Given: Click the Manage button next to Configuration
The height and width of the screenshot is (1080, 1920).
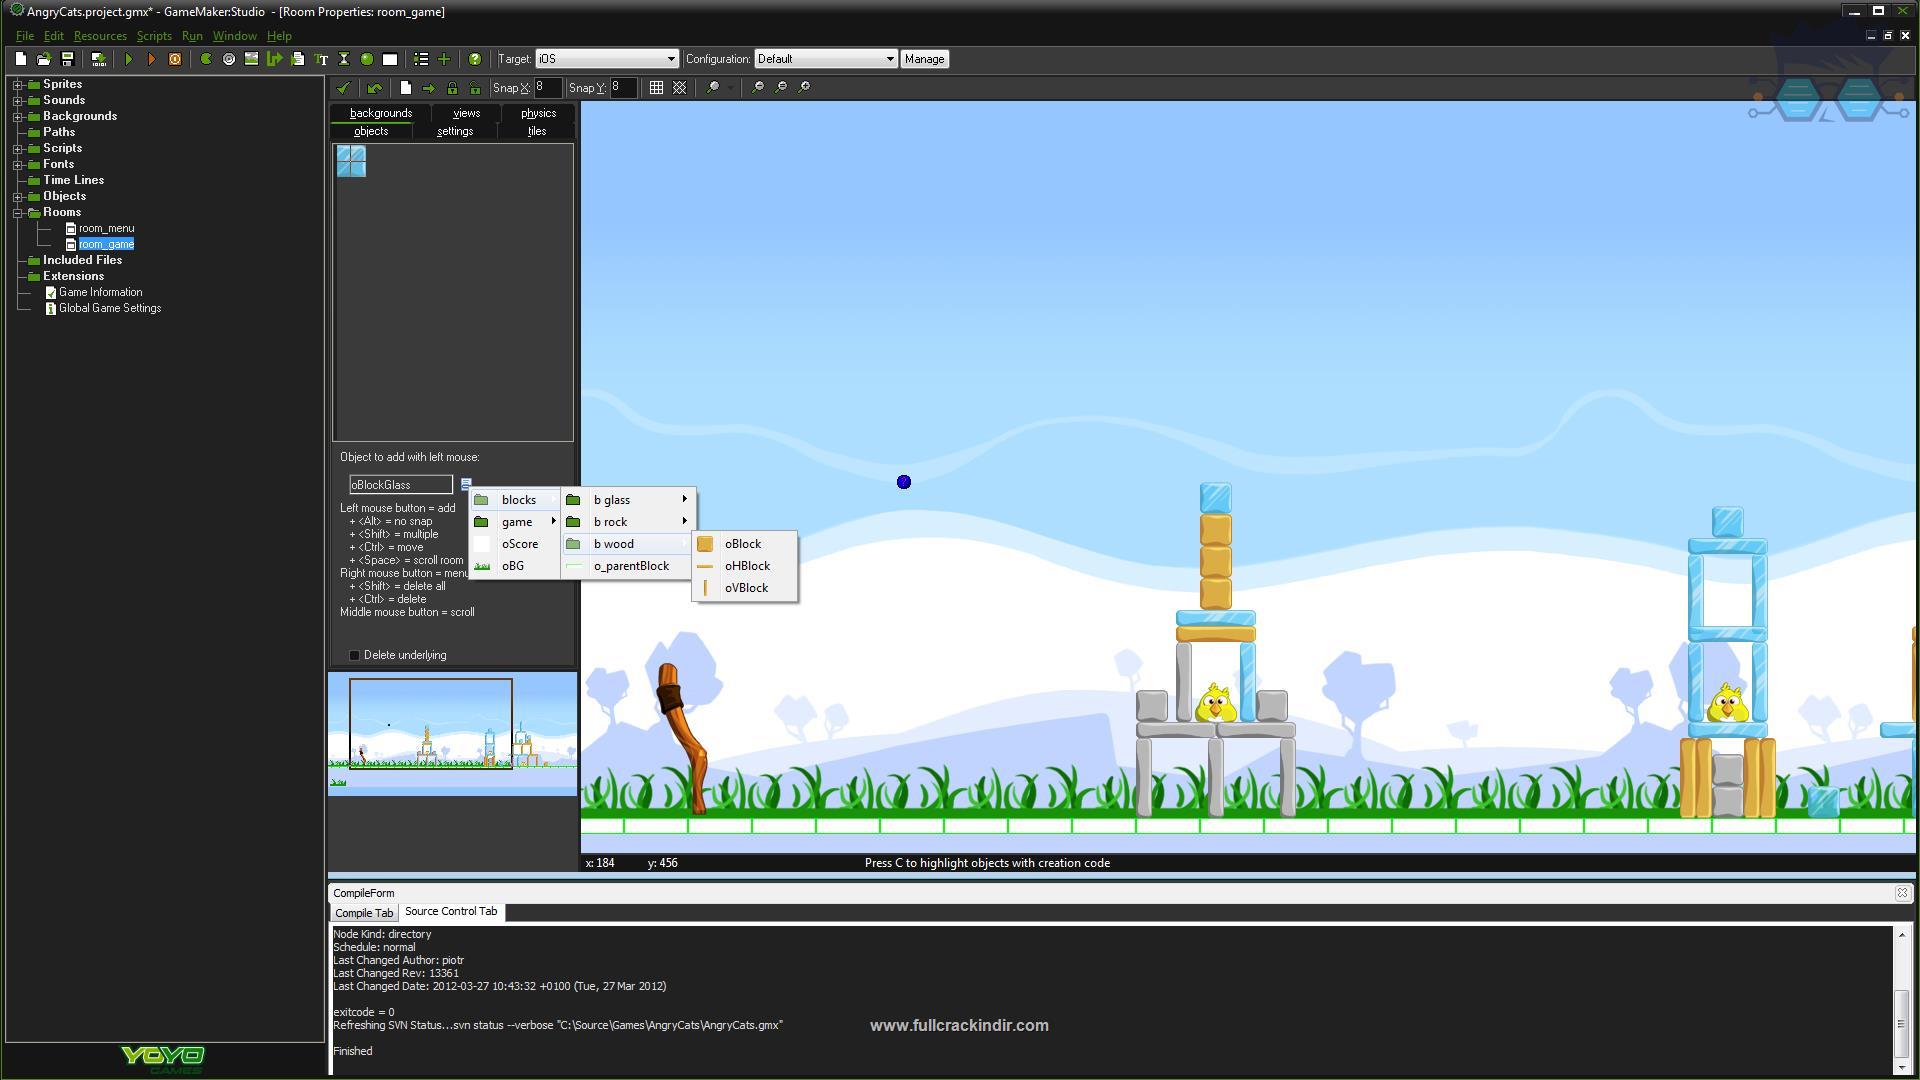Looking at the screenshot, I should pos(924,58).
